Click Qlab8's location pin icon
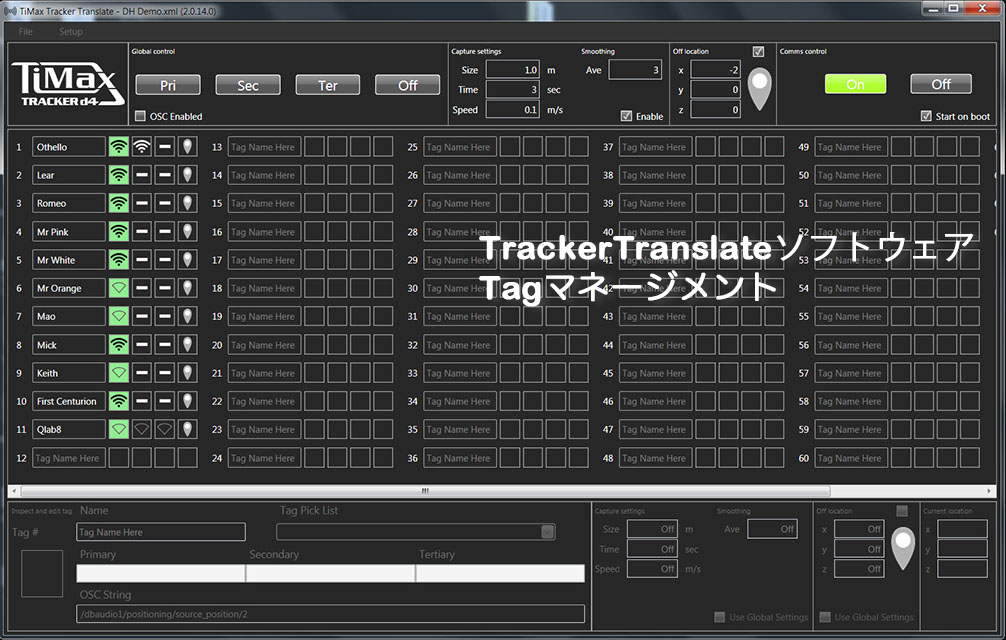1006x640 pixels. (x=187, y=429)
